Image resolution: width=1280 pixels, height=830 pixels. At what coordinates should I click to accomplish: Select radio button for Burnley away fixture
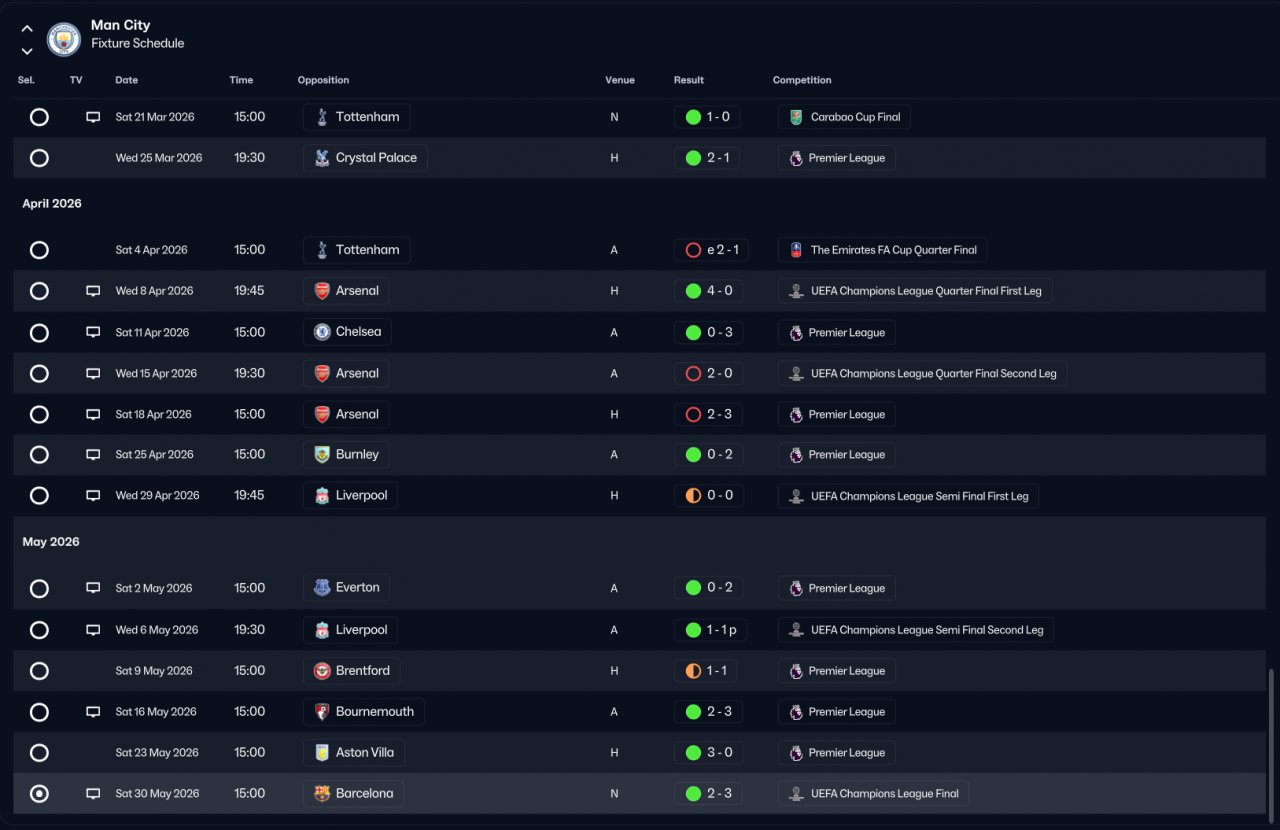[39, 455]
